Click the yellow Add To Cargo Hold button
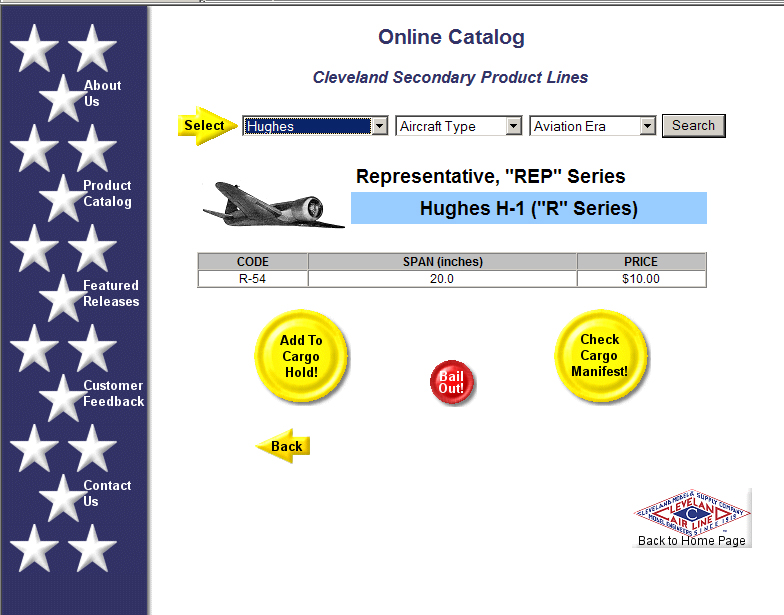The width and height of the screenshot is (784, 615). (301, 356)
